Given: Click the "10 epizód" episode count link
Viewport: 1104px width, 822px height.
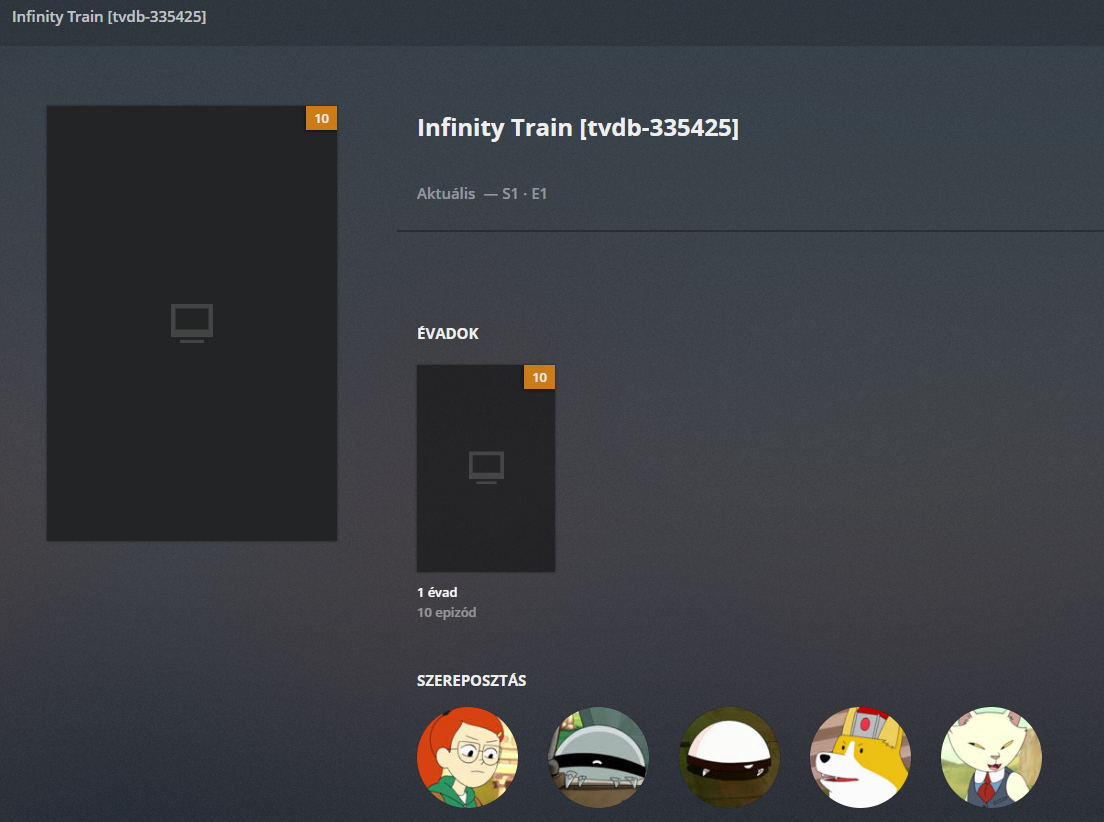Looking at the screenshot, I should [446, 612].
